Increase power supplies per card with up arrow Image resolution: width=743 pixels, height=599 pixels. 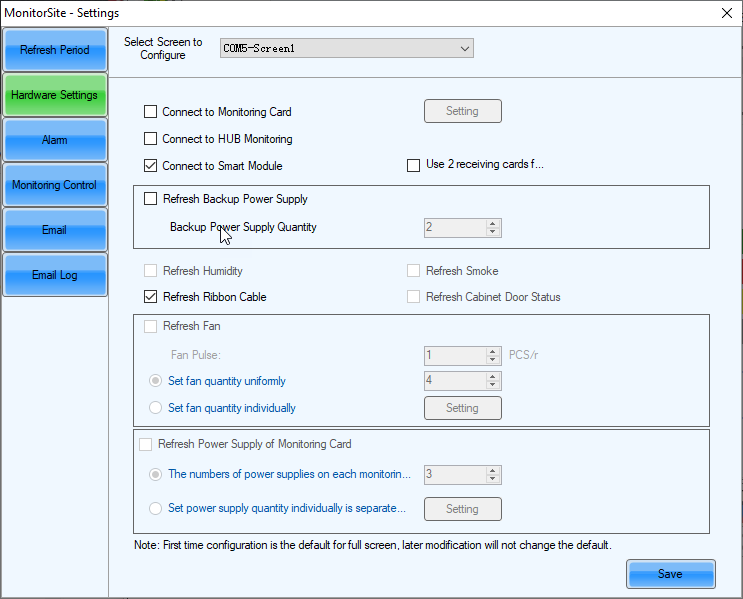point(493,471)
